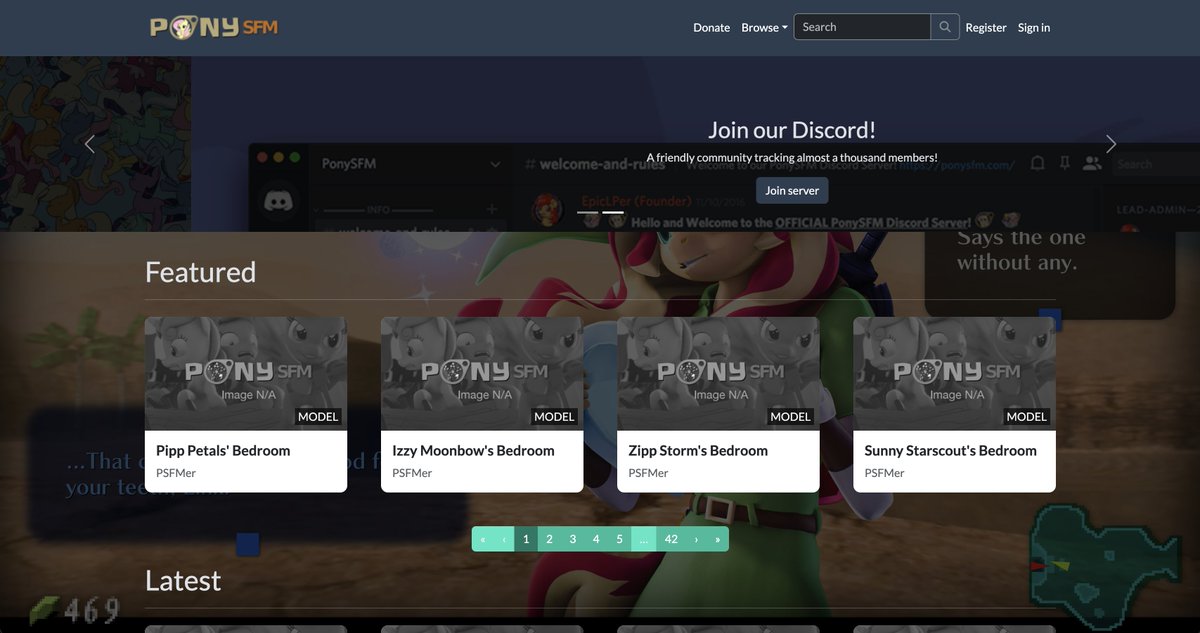The width and height of the screenshot is (1200, 633).
Task: Click the Zipp Storm's Bedroom title
Action: coord(698,451)
